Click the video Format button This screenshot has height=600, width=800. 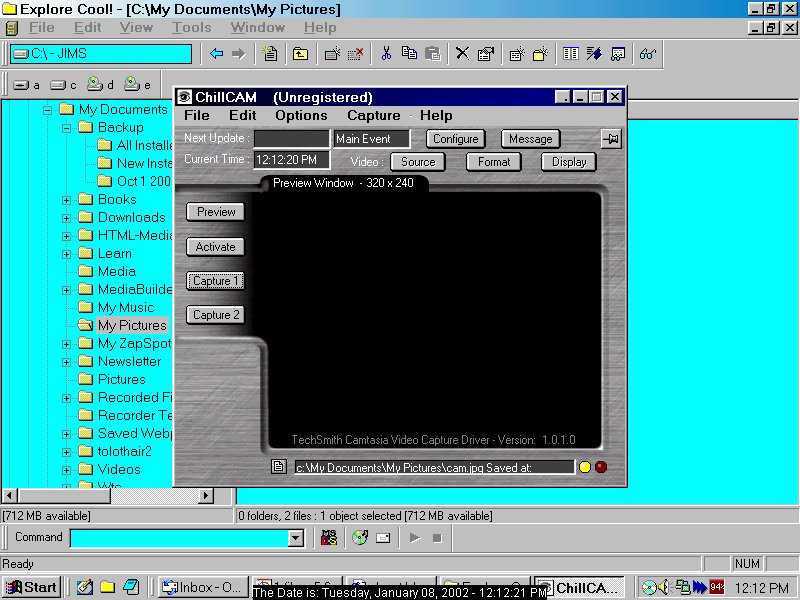(493, 162)
